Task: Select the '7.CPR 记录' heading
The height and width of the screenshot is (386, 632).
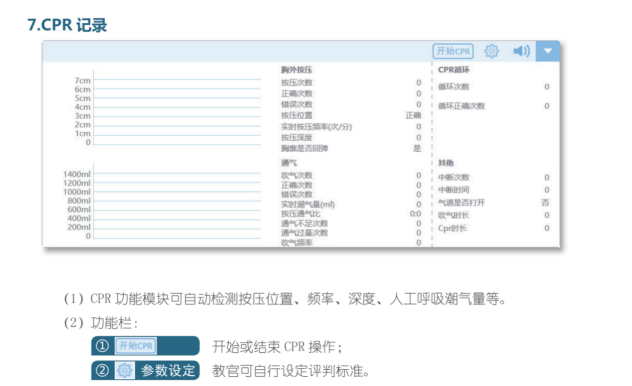Action: [x=67, y=25]
